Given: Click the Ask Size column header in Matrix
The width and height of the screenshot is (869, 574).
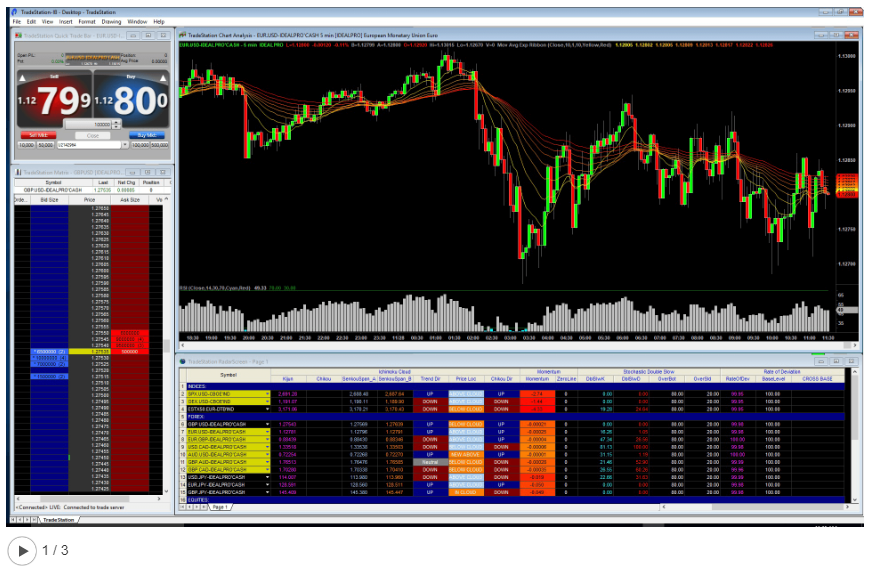Looking at the screenshot, I should pyautogui.click(x=130, y=199).
